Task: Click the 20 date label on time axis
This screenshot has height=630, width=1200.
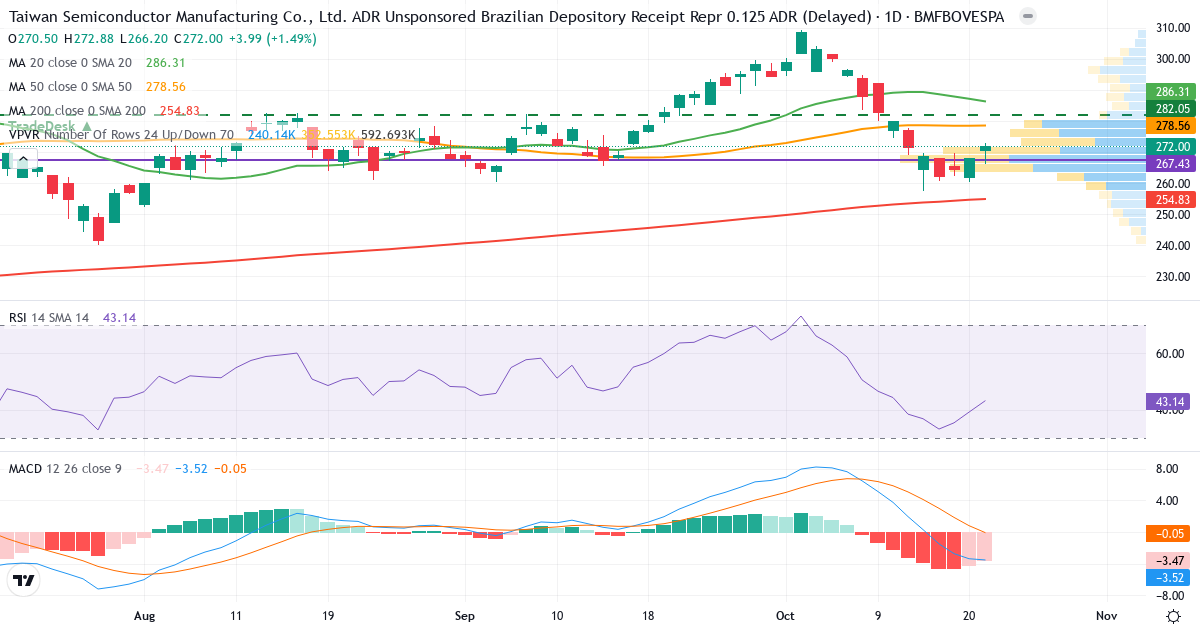Action: click(x=969, y=615)
